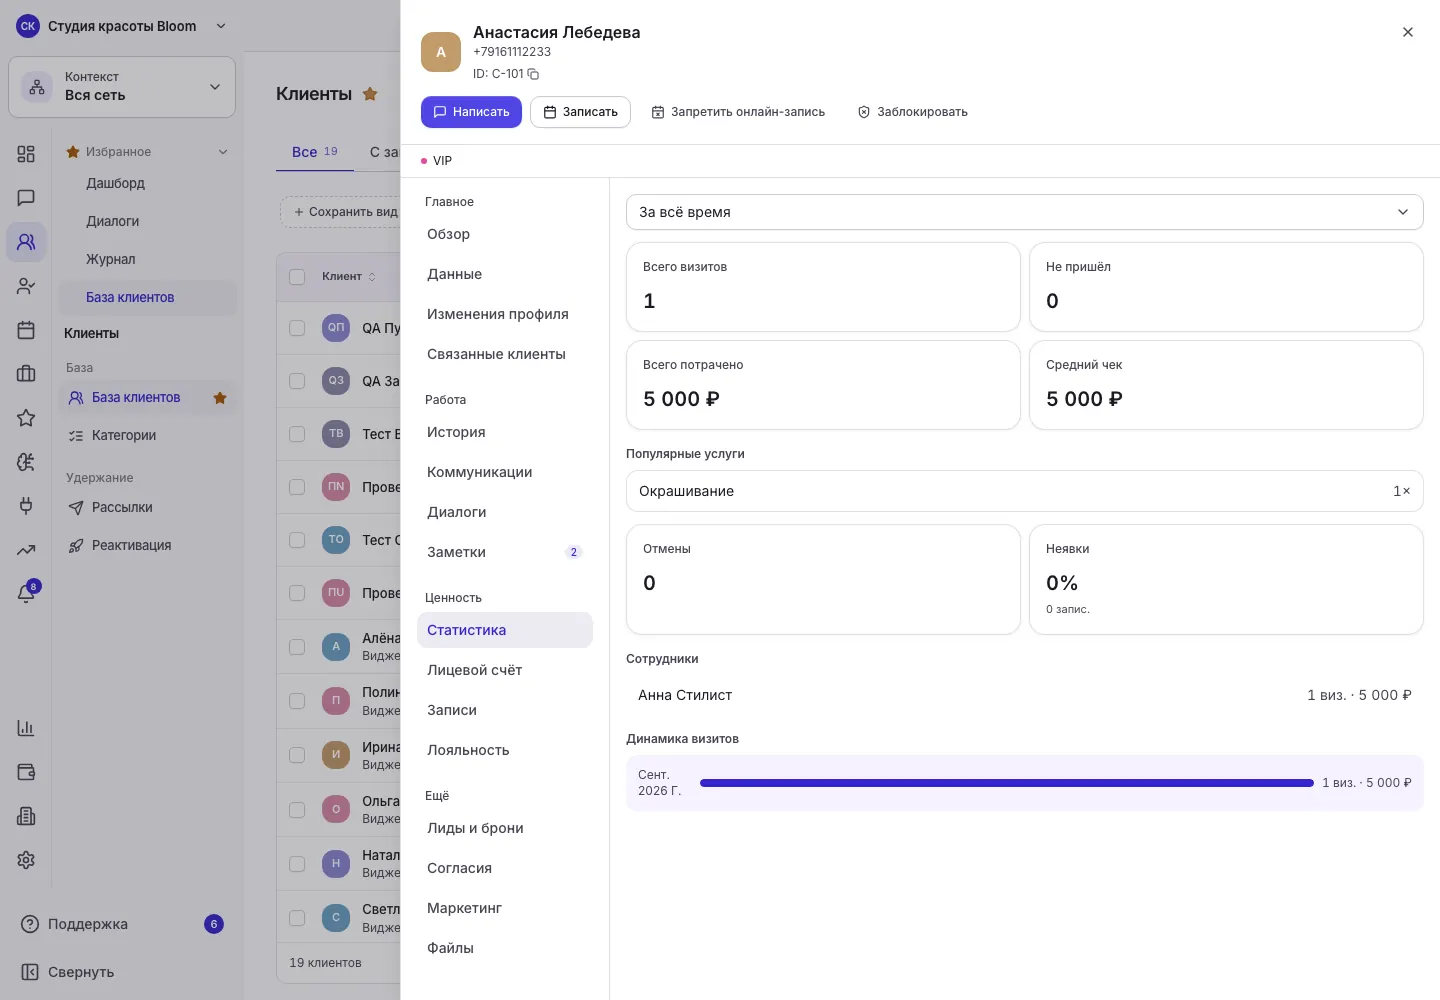Click the Заблокировать button
Screen dimensions: 1440x1000
point(912,112)
